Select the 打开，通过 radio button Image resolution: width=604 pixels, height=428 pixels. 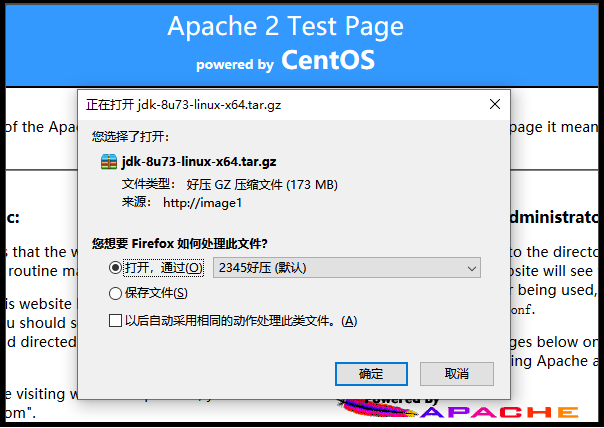(115, 267)
